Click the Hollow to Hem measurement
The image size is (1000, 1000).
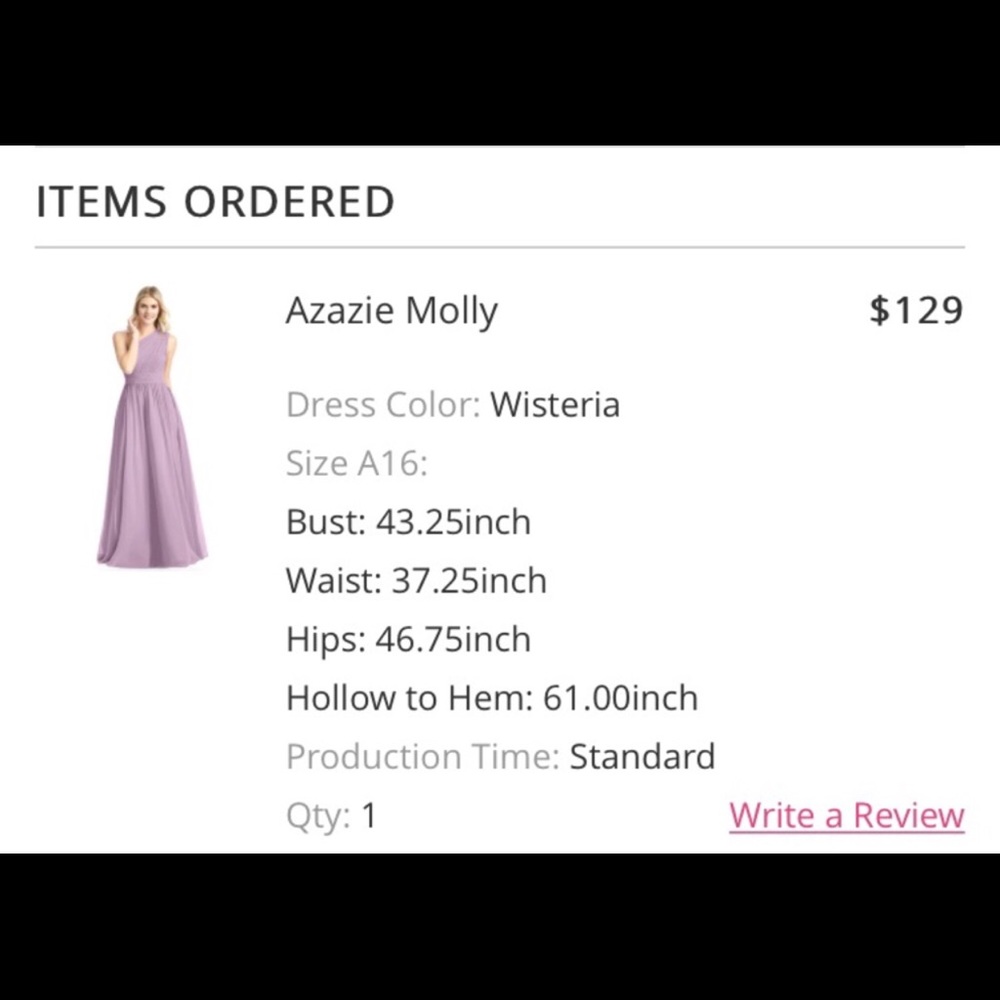[492, 698]
